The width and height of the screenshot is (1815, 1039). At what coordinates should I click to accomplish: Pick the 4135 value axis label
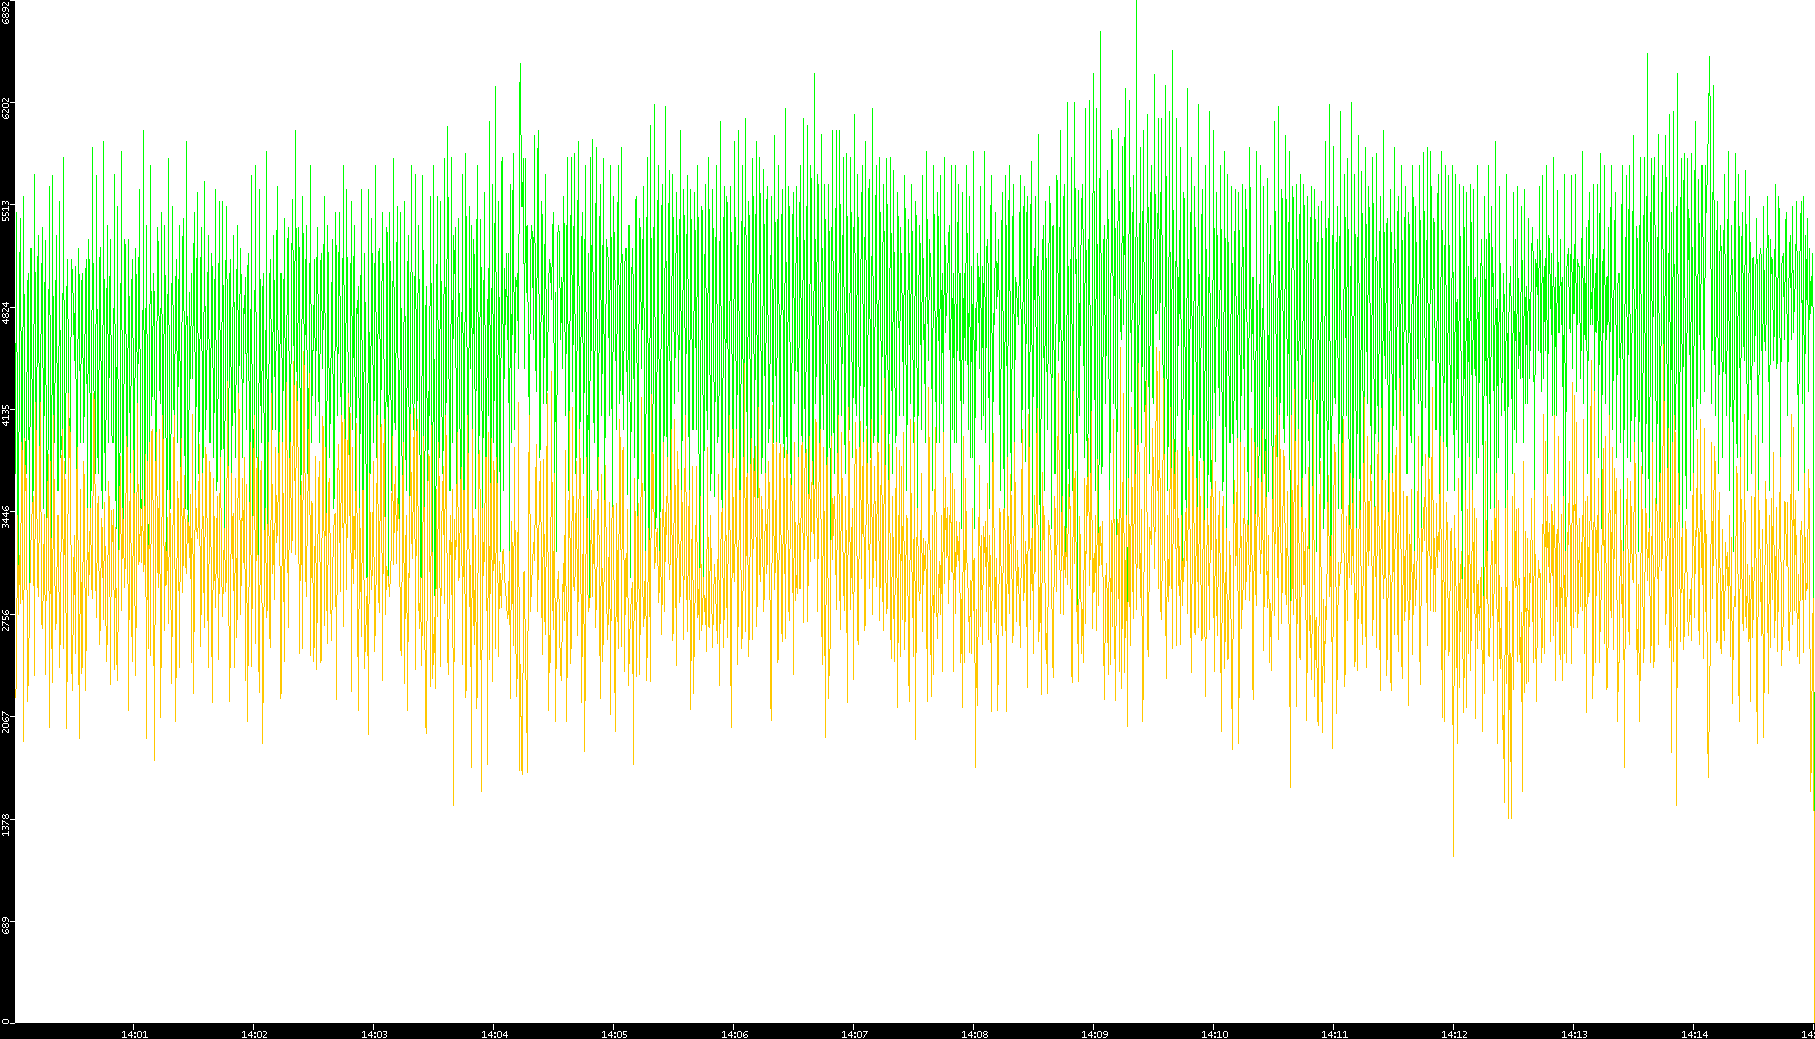tap(6, 414)
